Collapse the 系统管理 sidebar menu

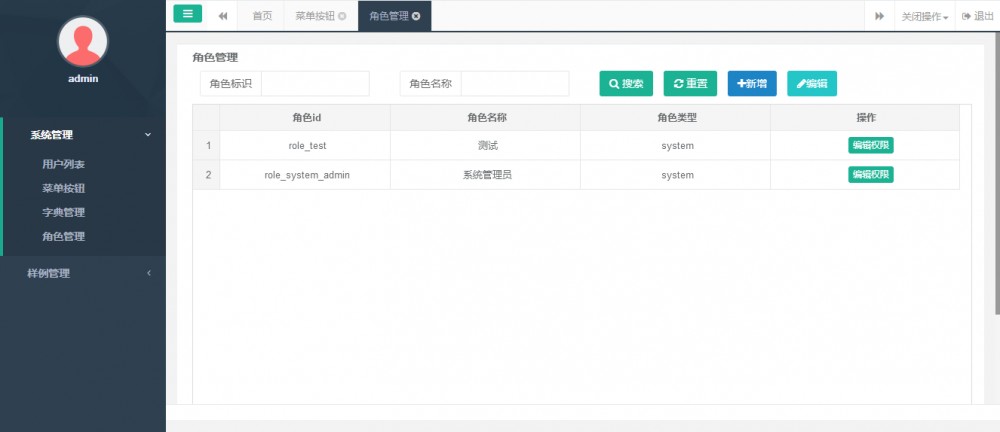(x=83, y=135)
